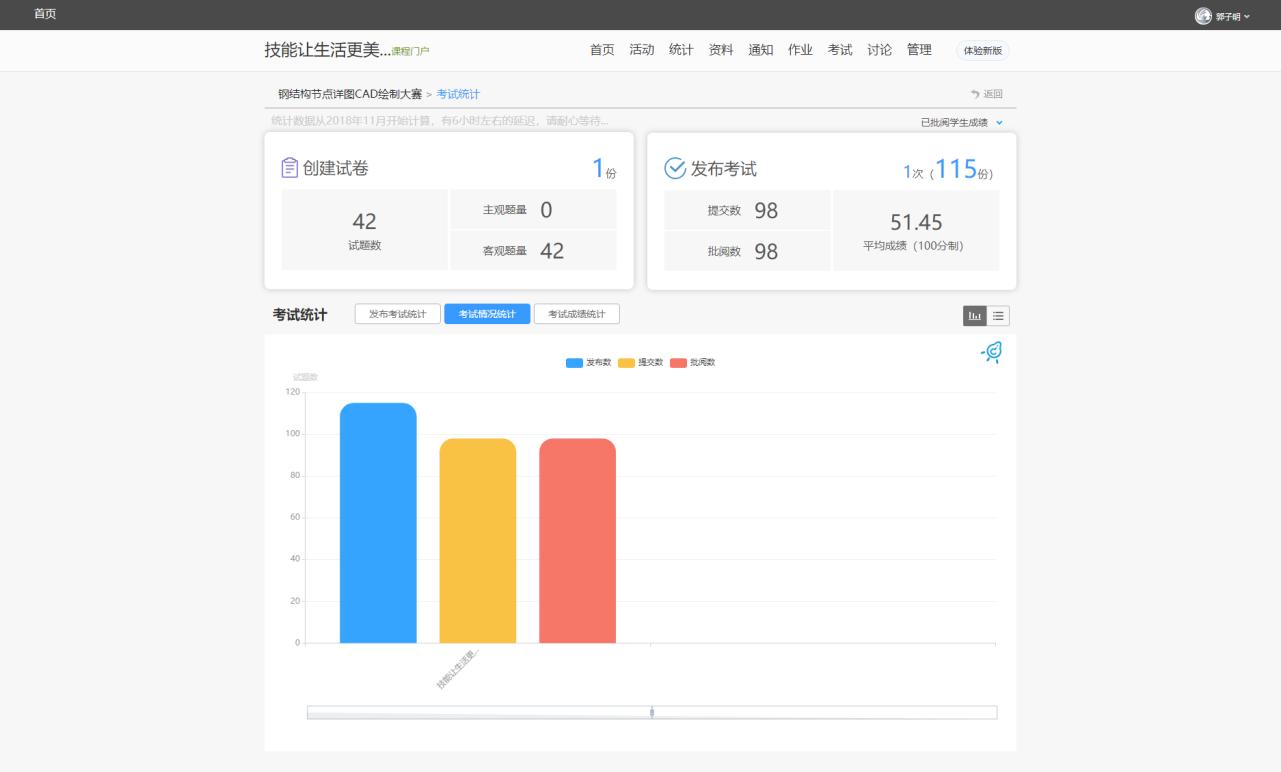Screen dimensions: 1281x772
Task: Switch to list view icon
Action: pos(998,316)
